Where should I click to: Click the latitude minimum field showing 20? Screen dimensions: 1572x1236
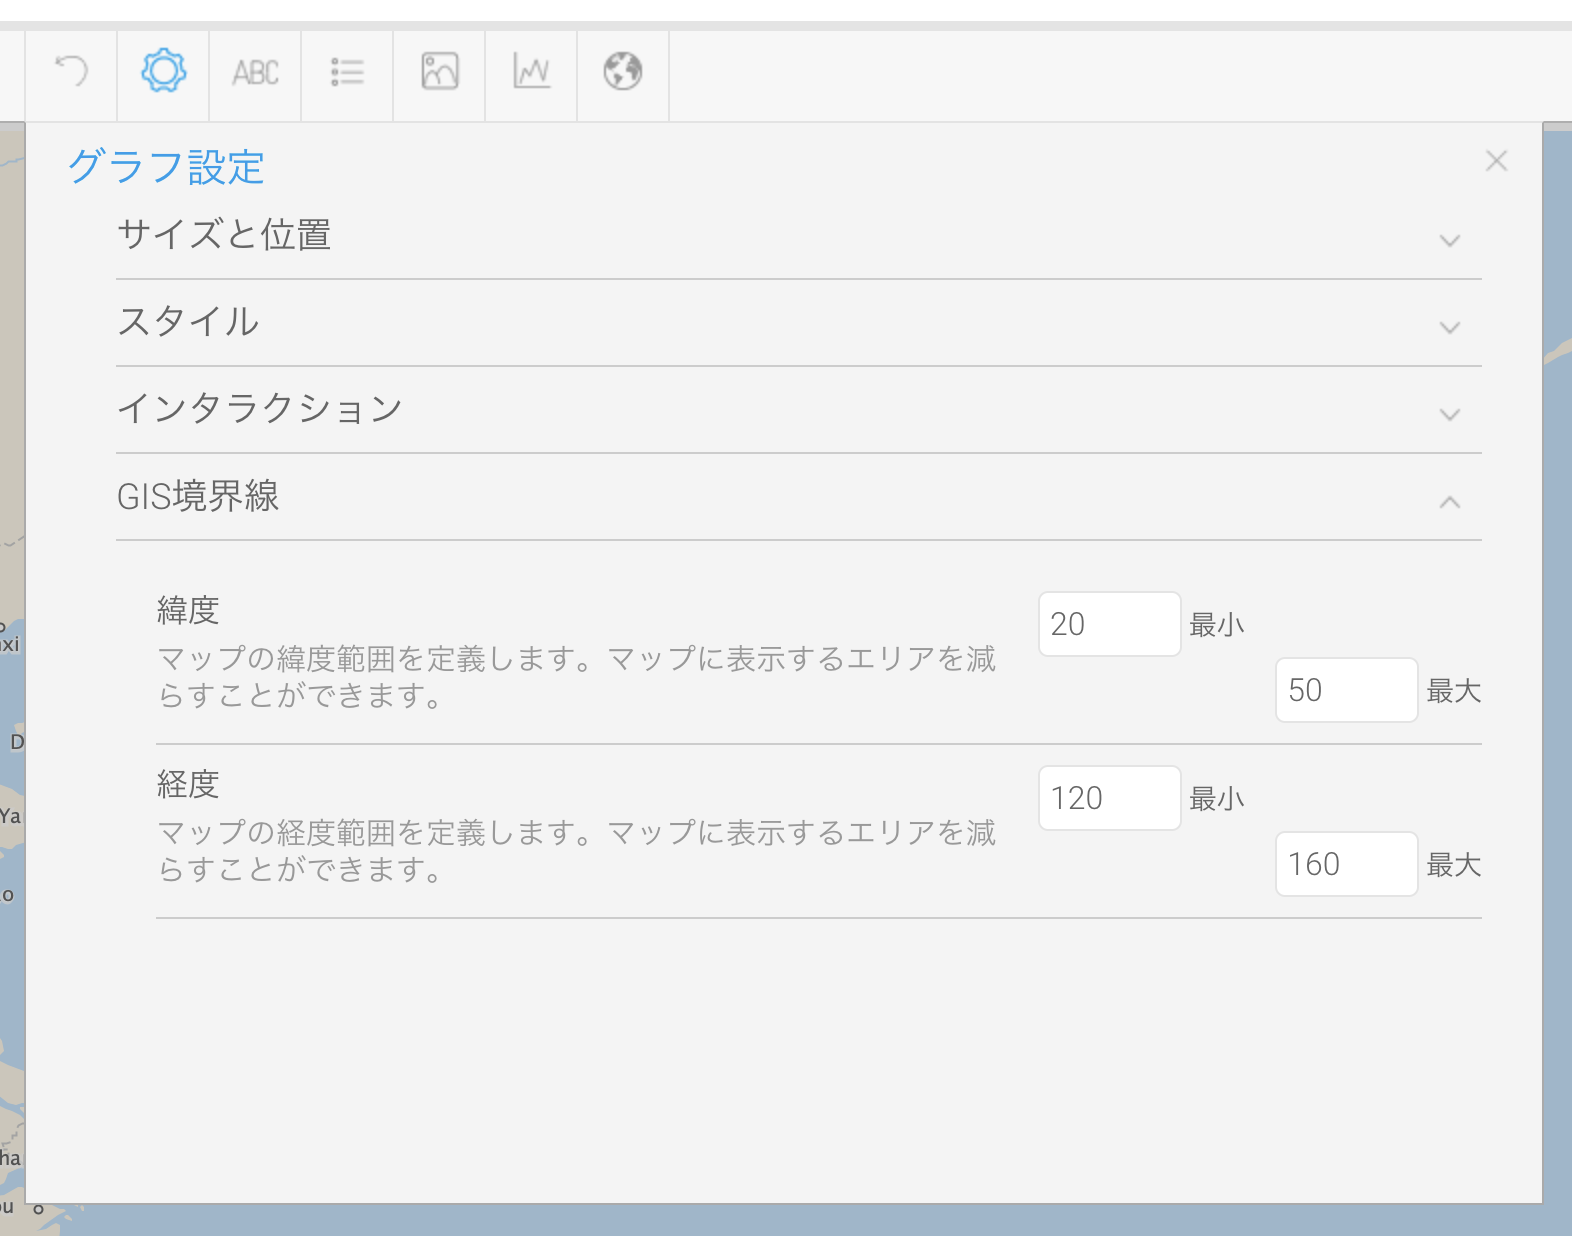[x=1109, y=624]
